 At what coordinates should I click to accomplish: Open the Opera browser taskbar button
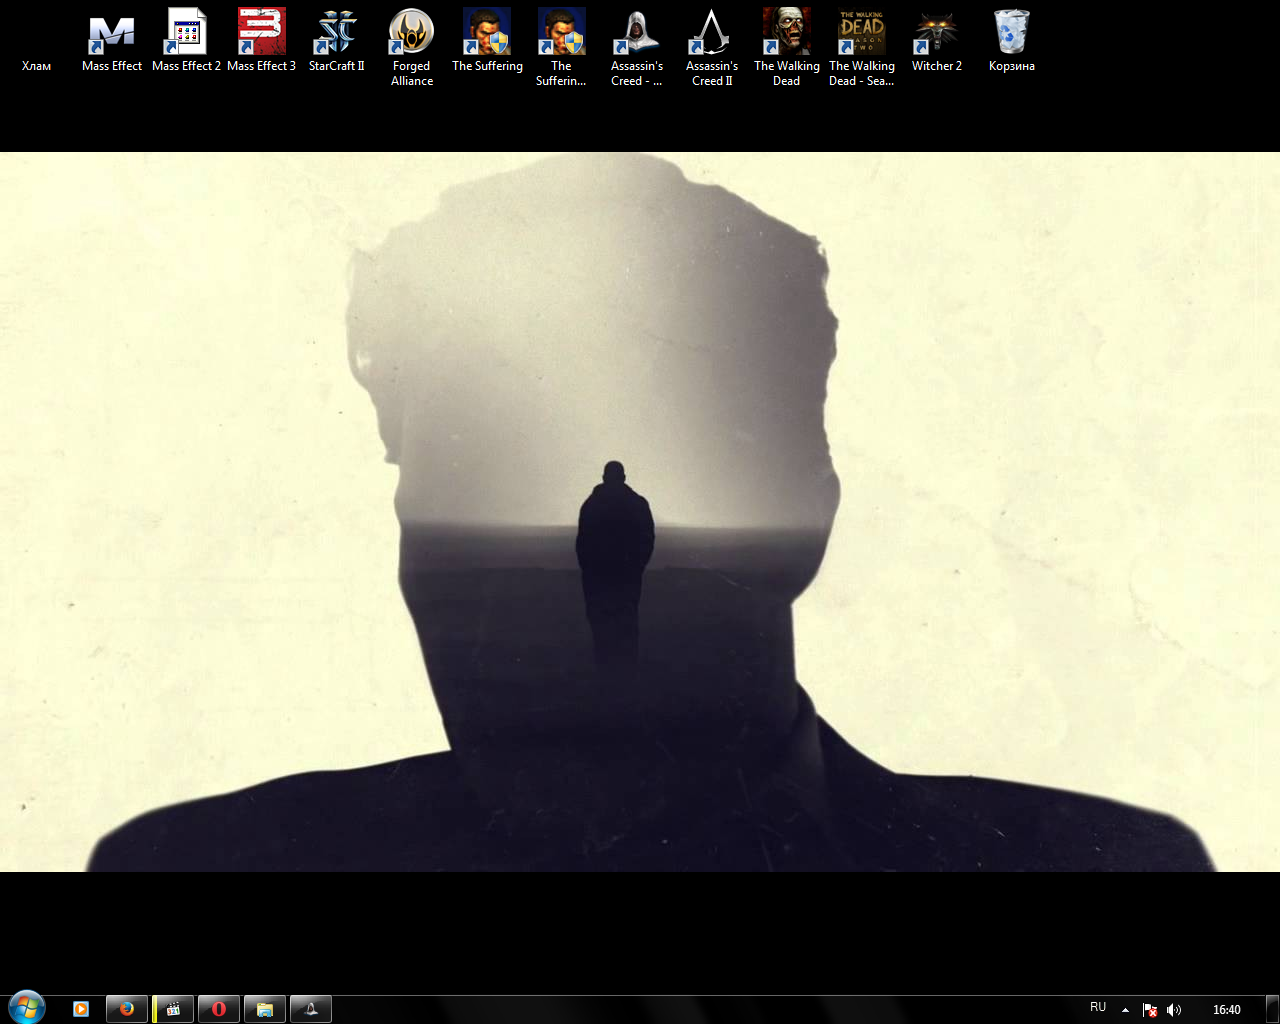(219, 1009)
